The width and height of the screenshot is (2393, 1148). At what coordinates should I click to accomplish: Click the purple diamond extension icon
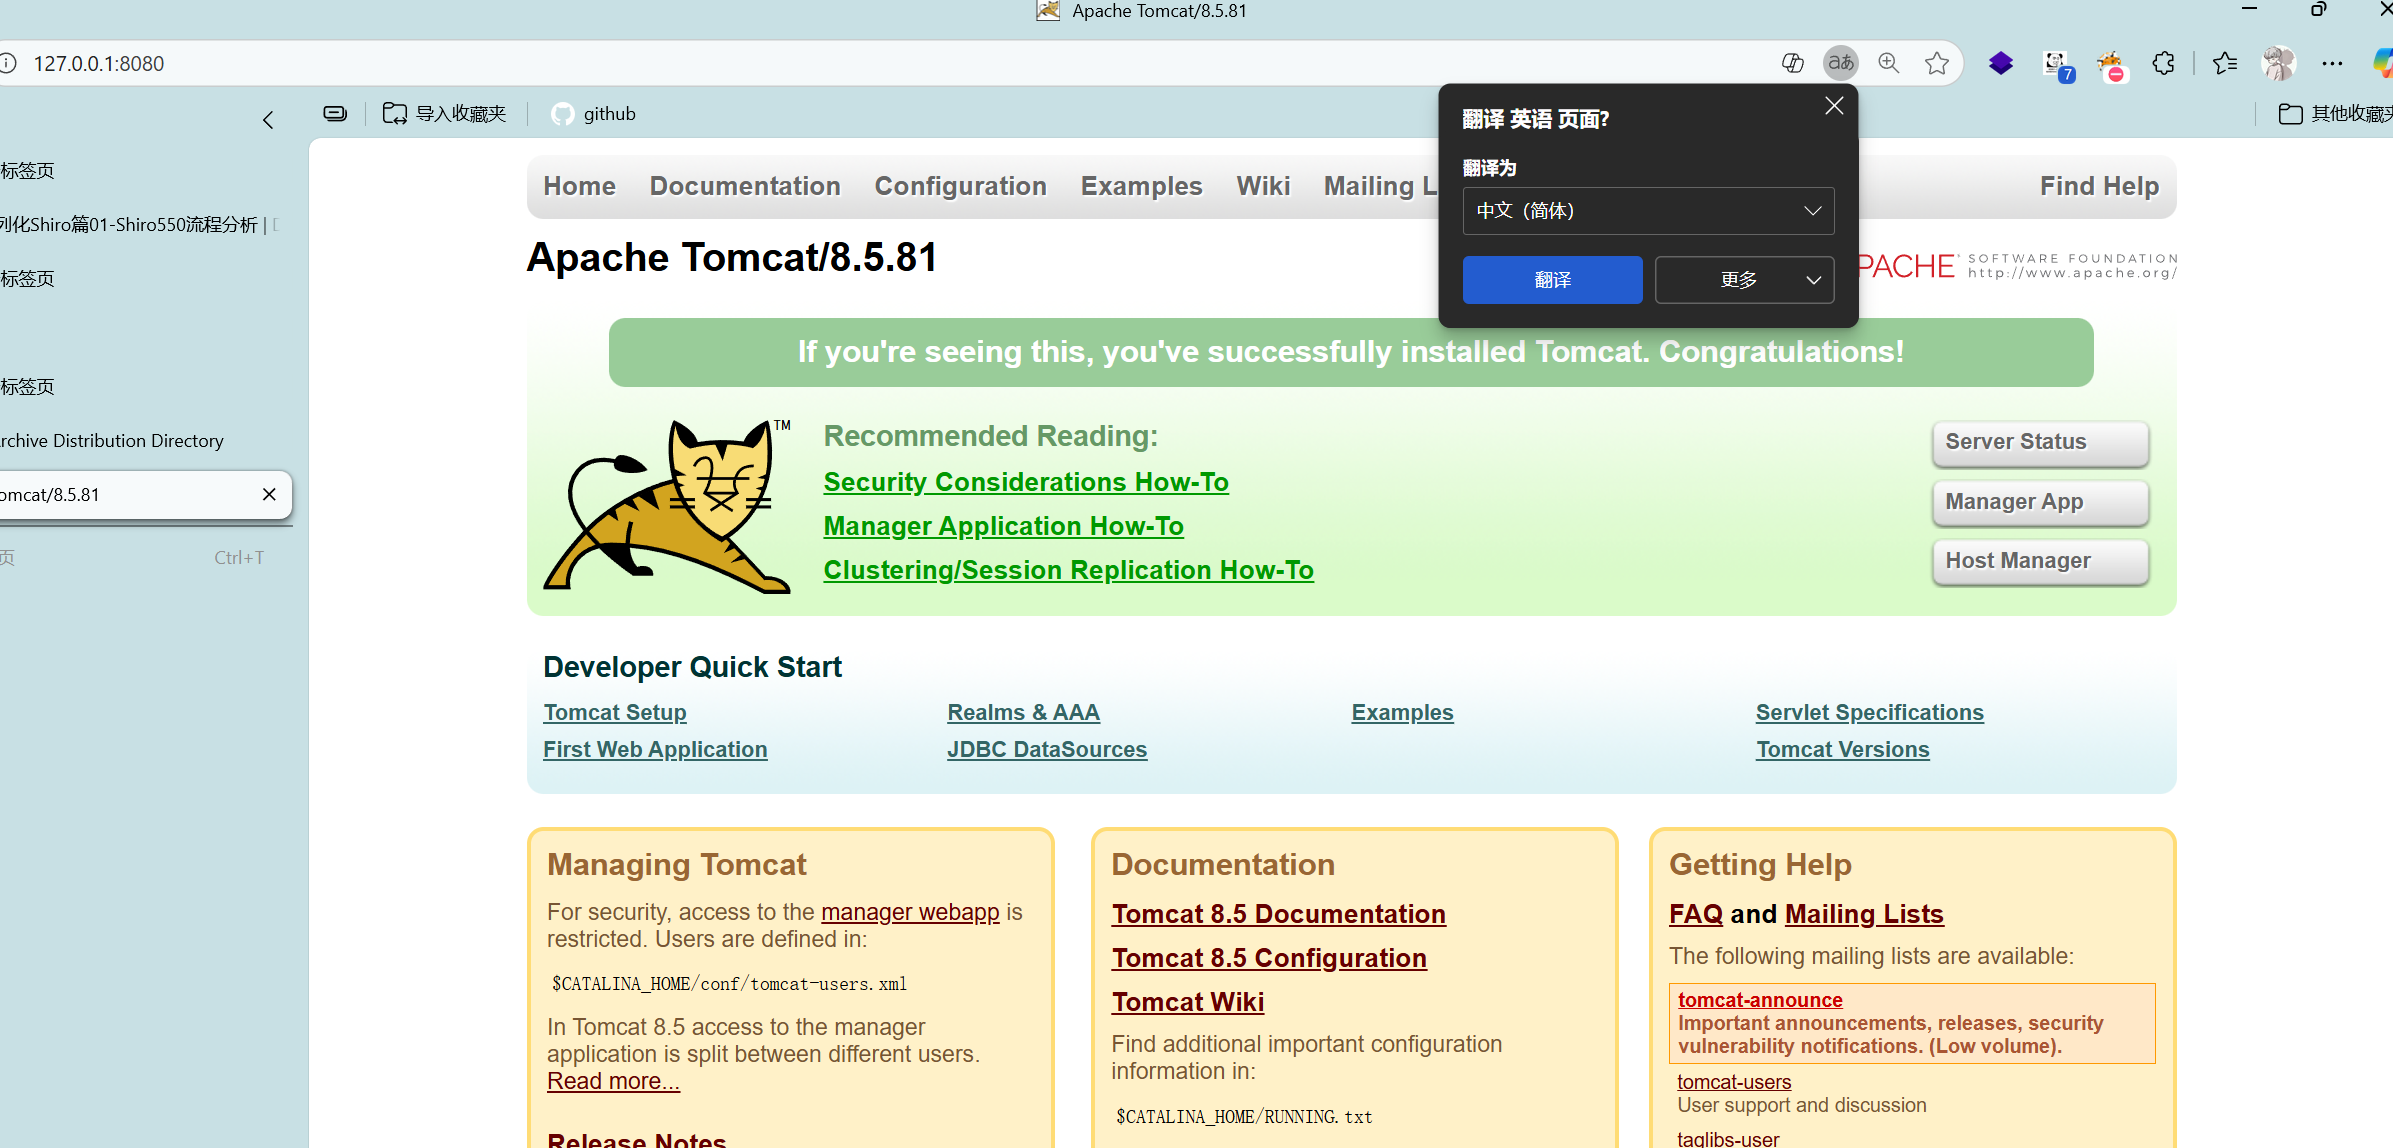tap(2000, 63)
